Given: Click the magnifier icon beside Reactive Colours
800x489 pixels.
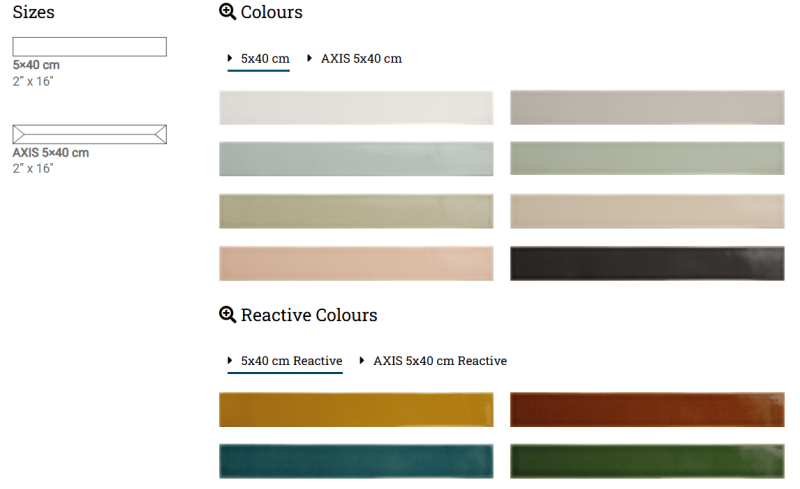Looking at the screenshot, I should pyautogui.click(x=227, y=314).
